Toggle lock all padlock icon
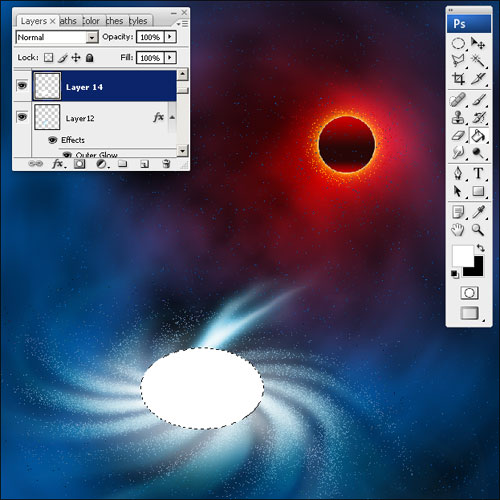Viewport: 500px width, 500px height. [89, 58]
